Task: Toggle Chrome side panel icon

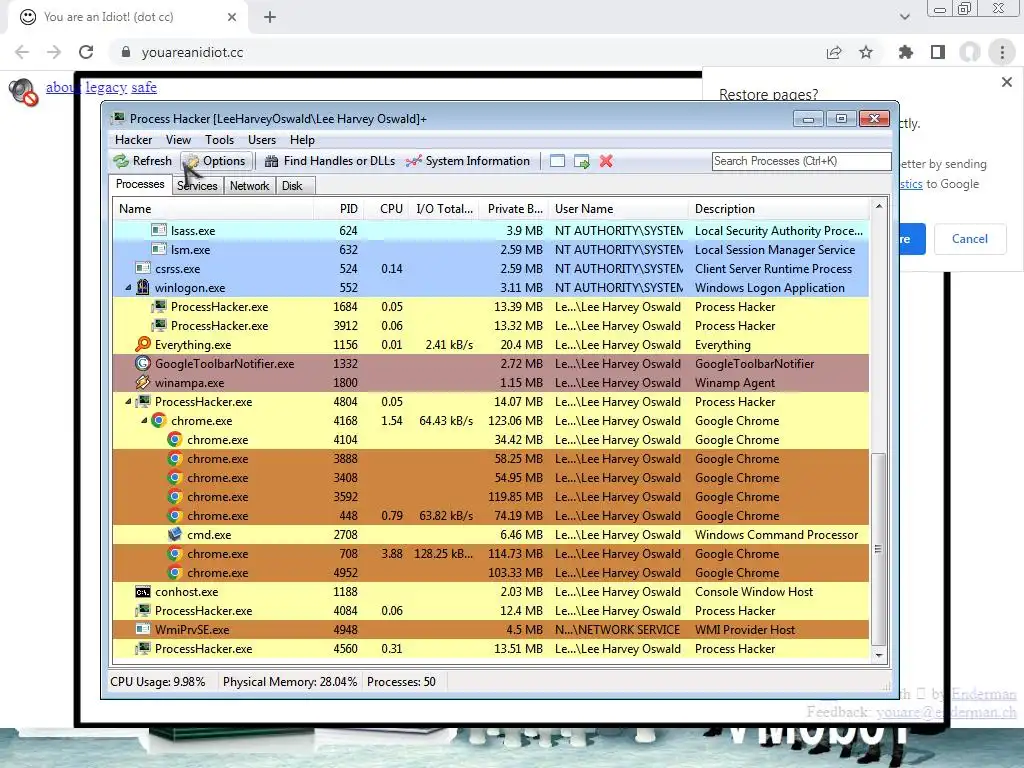Action: point(938,52)
